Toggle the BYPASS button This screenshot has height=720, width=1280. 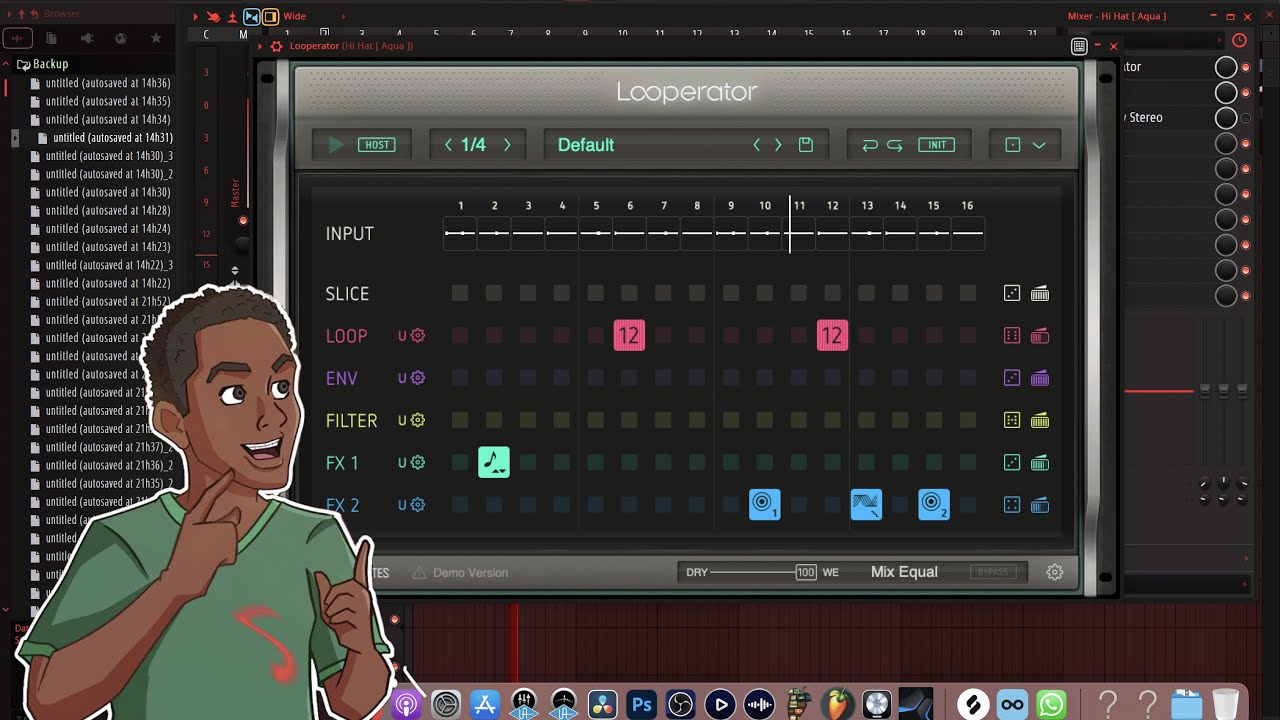point(993,572)
